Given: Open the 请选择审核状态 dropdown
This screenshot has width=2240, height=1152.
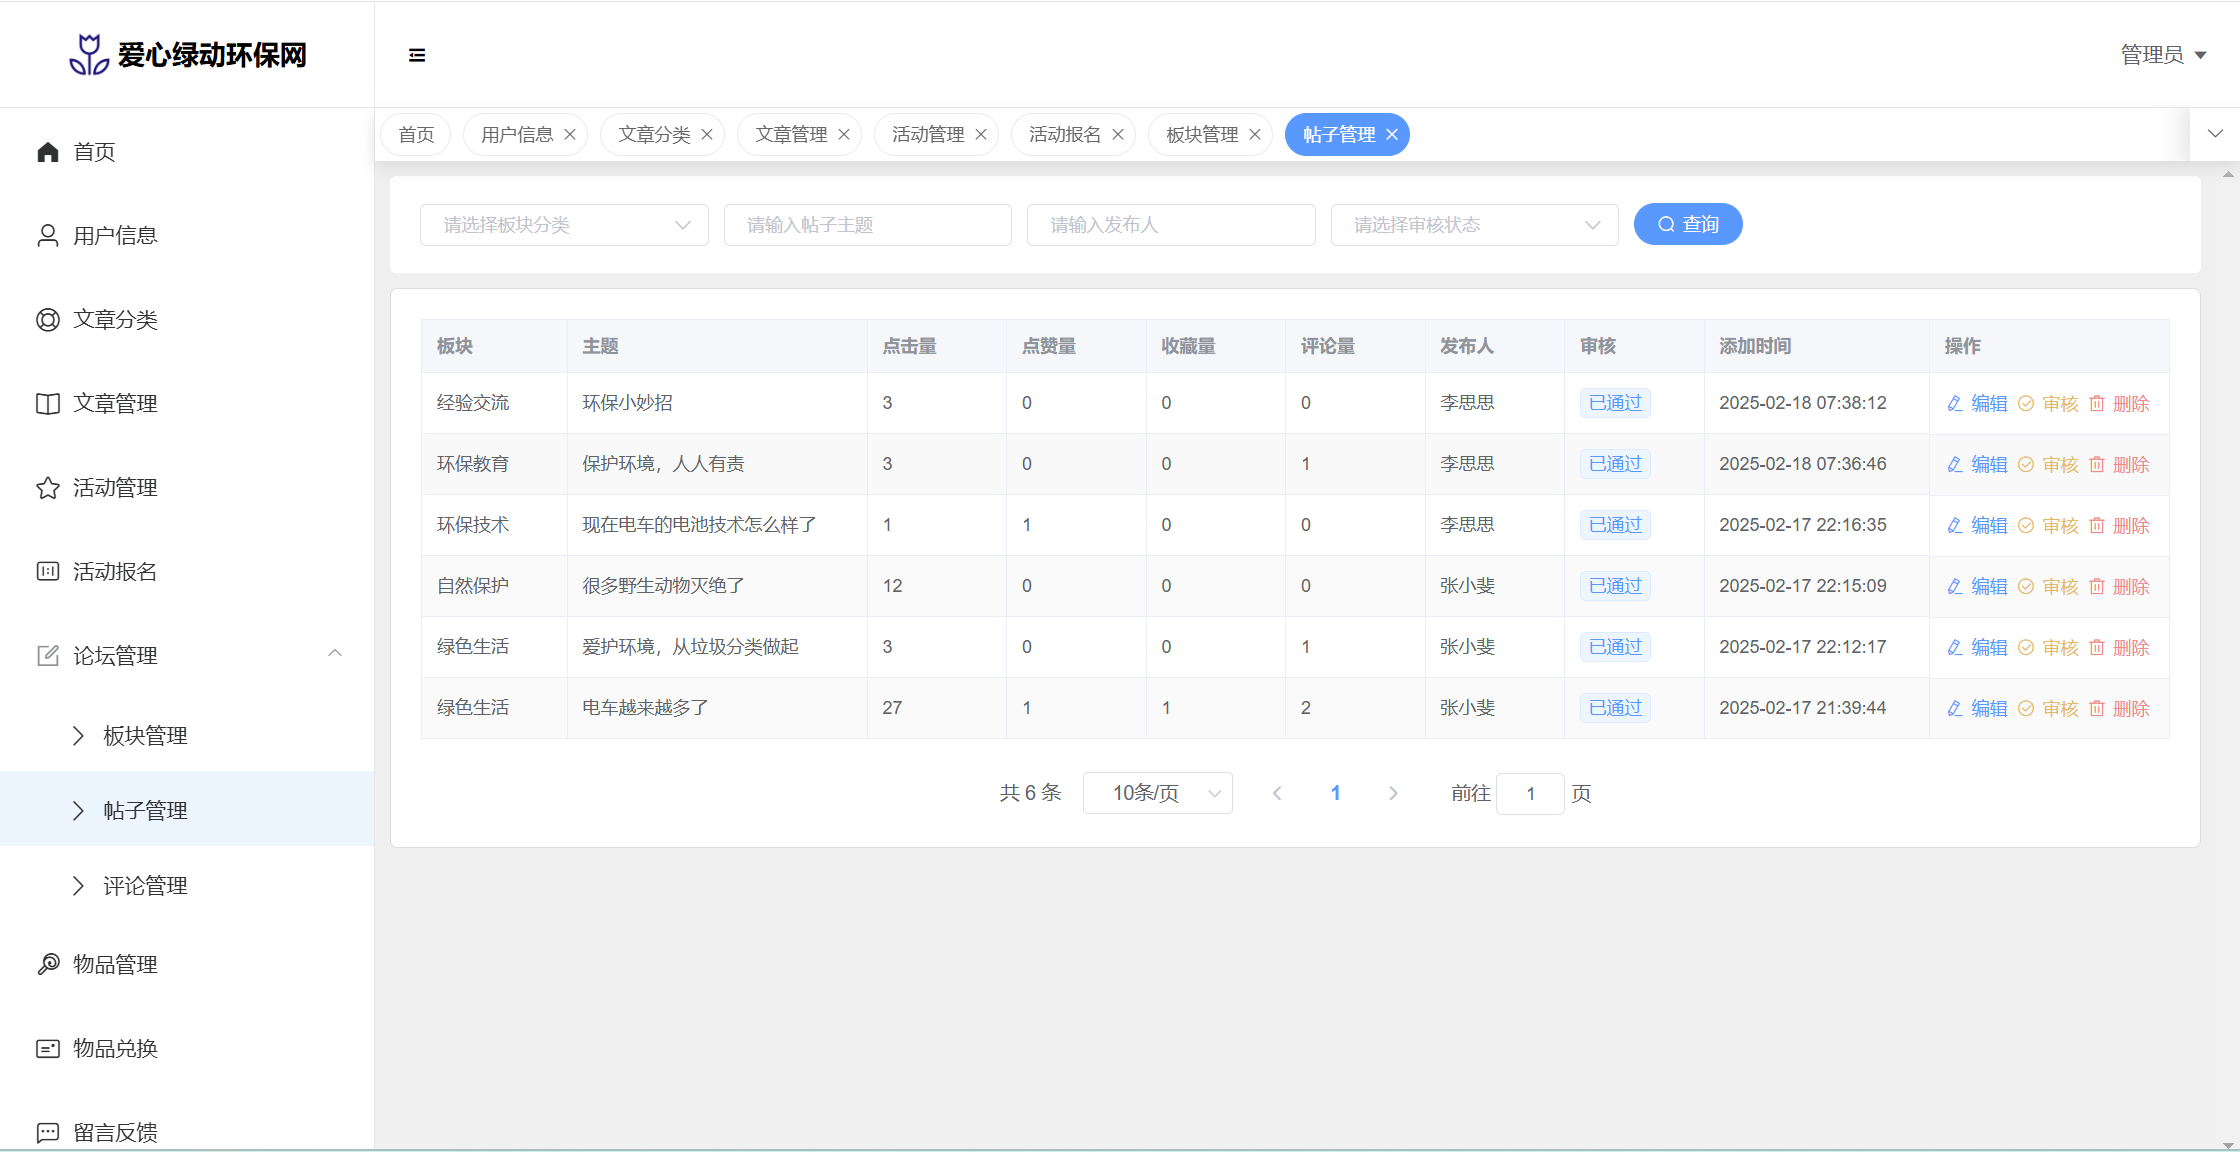Looking at the screenshot, I should (x=1474, y=225).
